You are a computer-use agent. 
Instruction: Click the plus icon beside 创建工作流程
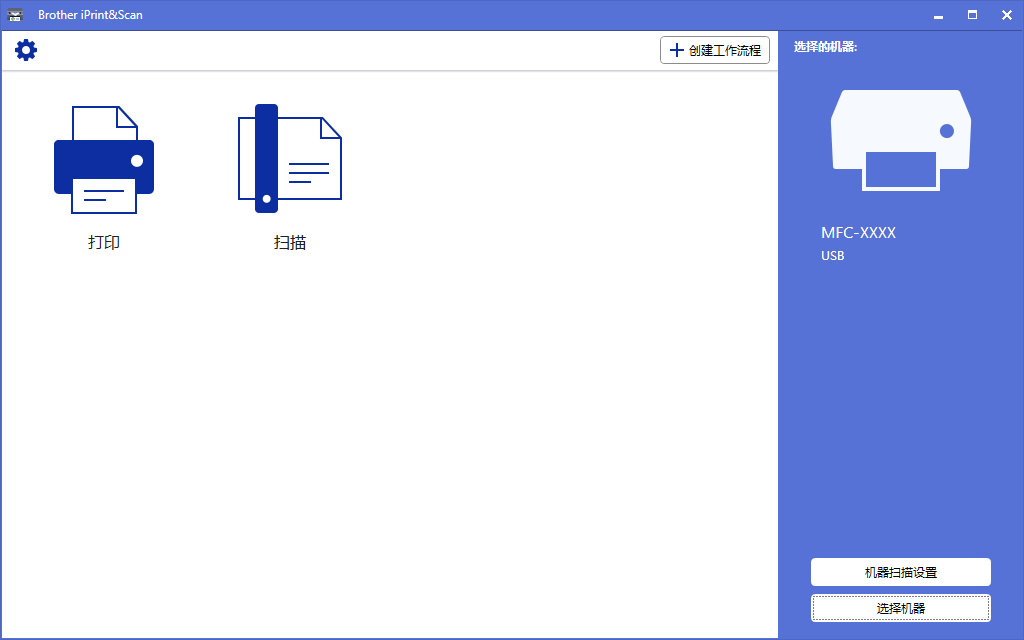point(677,50)
